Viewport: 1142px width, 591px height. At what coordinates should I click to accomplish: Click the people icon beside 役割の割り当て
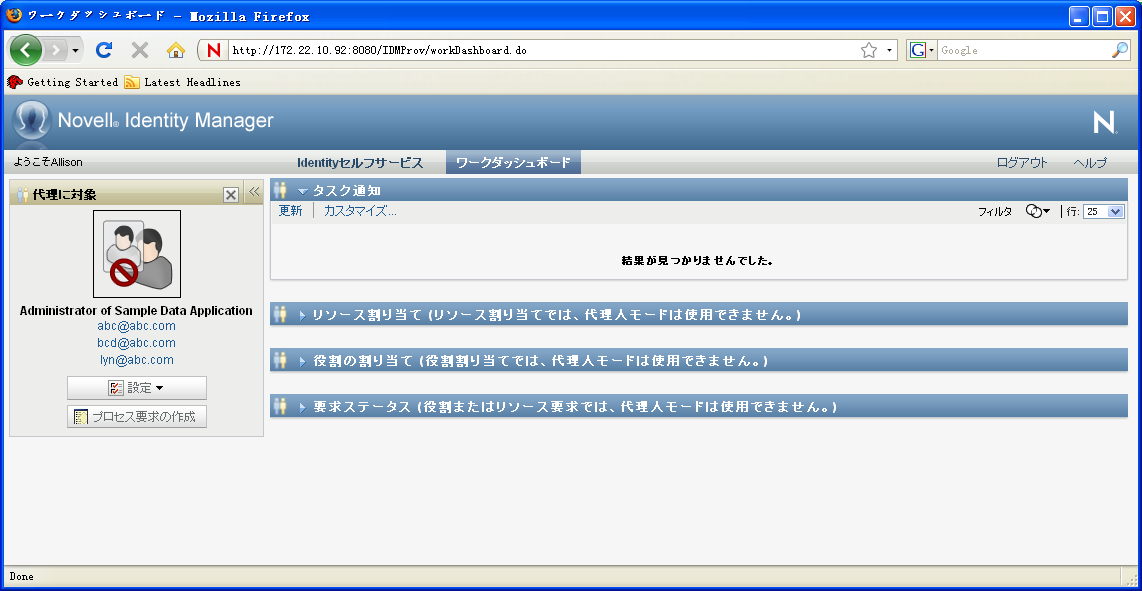pyautogui.click(x=280, y=360)
